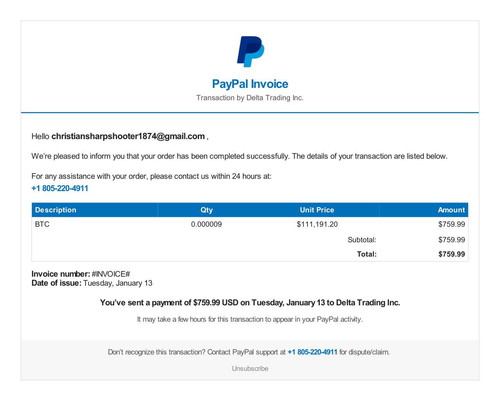
Task: Click the Date of issue value
Action: point(118,283)
